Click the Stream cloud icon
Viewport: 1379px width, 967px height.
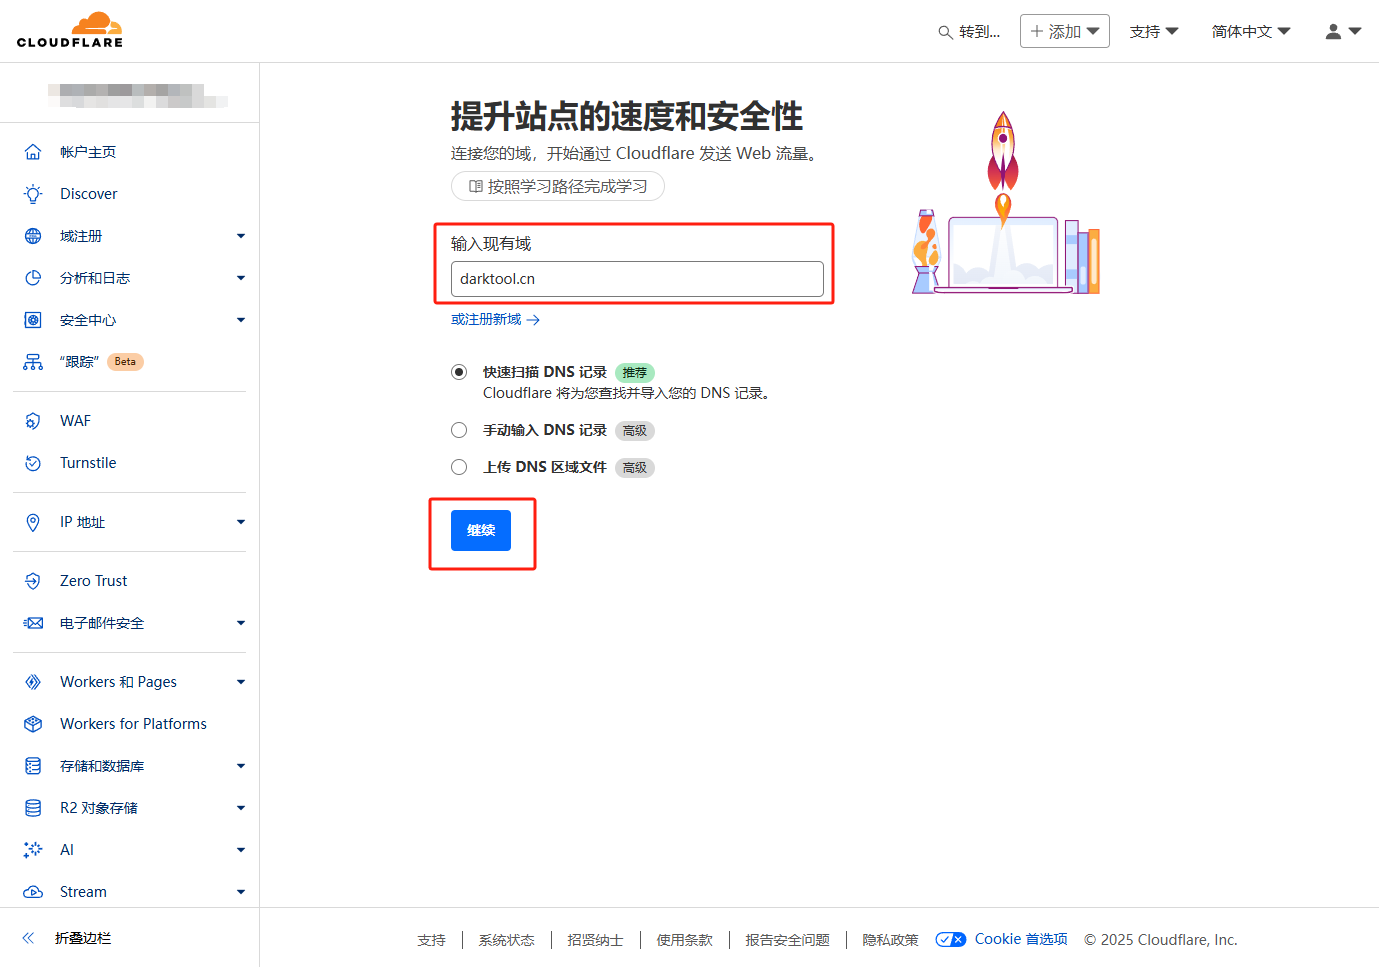(33, 892)
